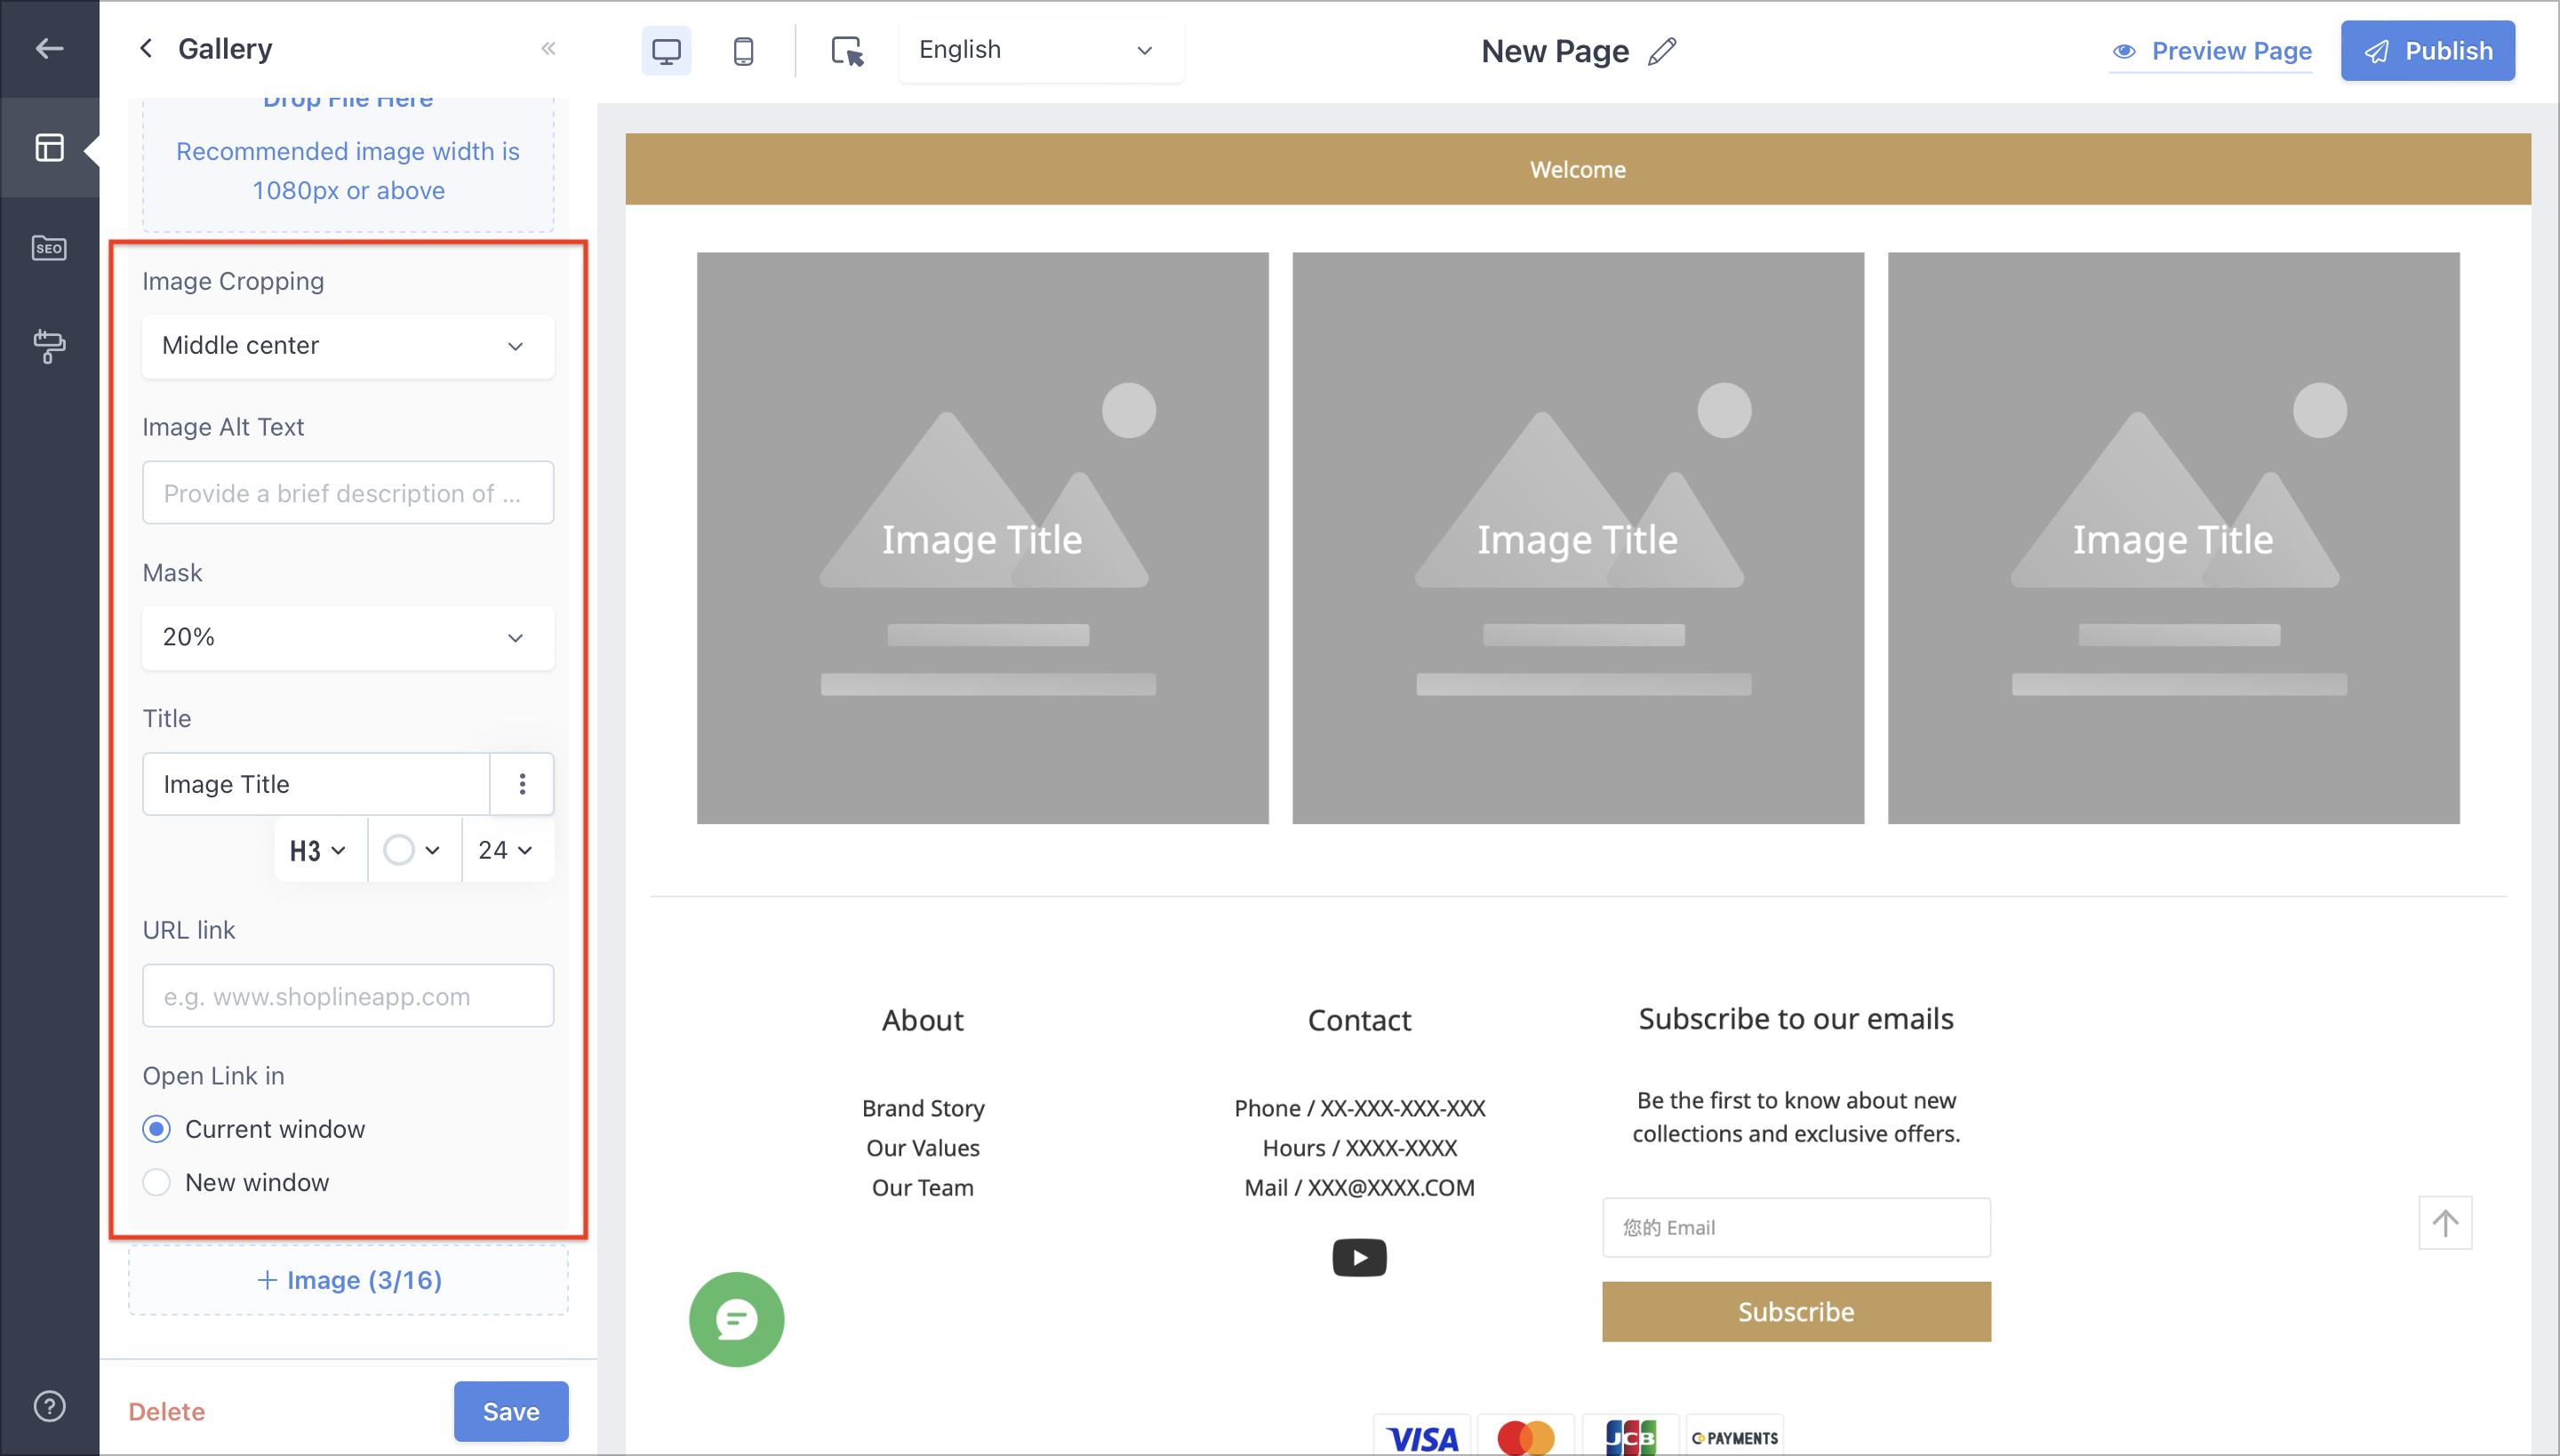Open the paint roller design icon
This screenshot has width=2560, height=1456.
(49, 346)
